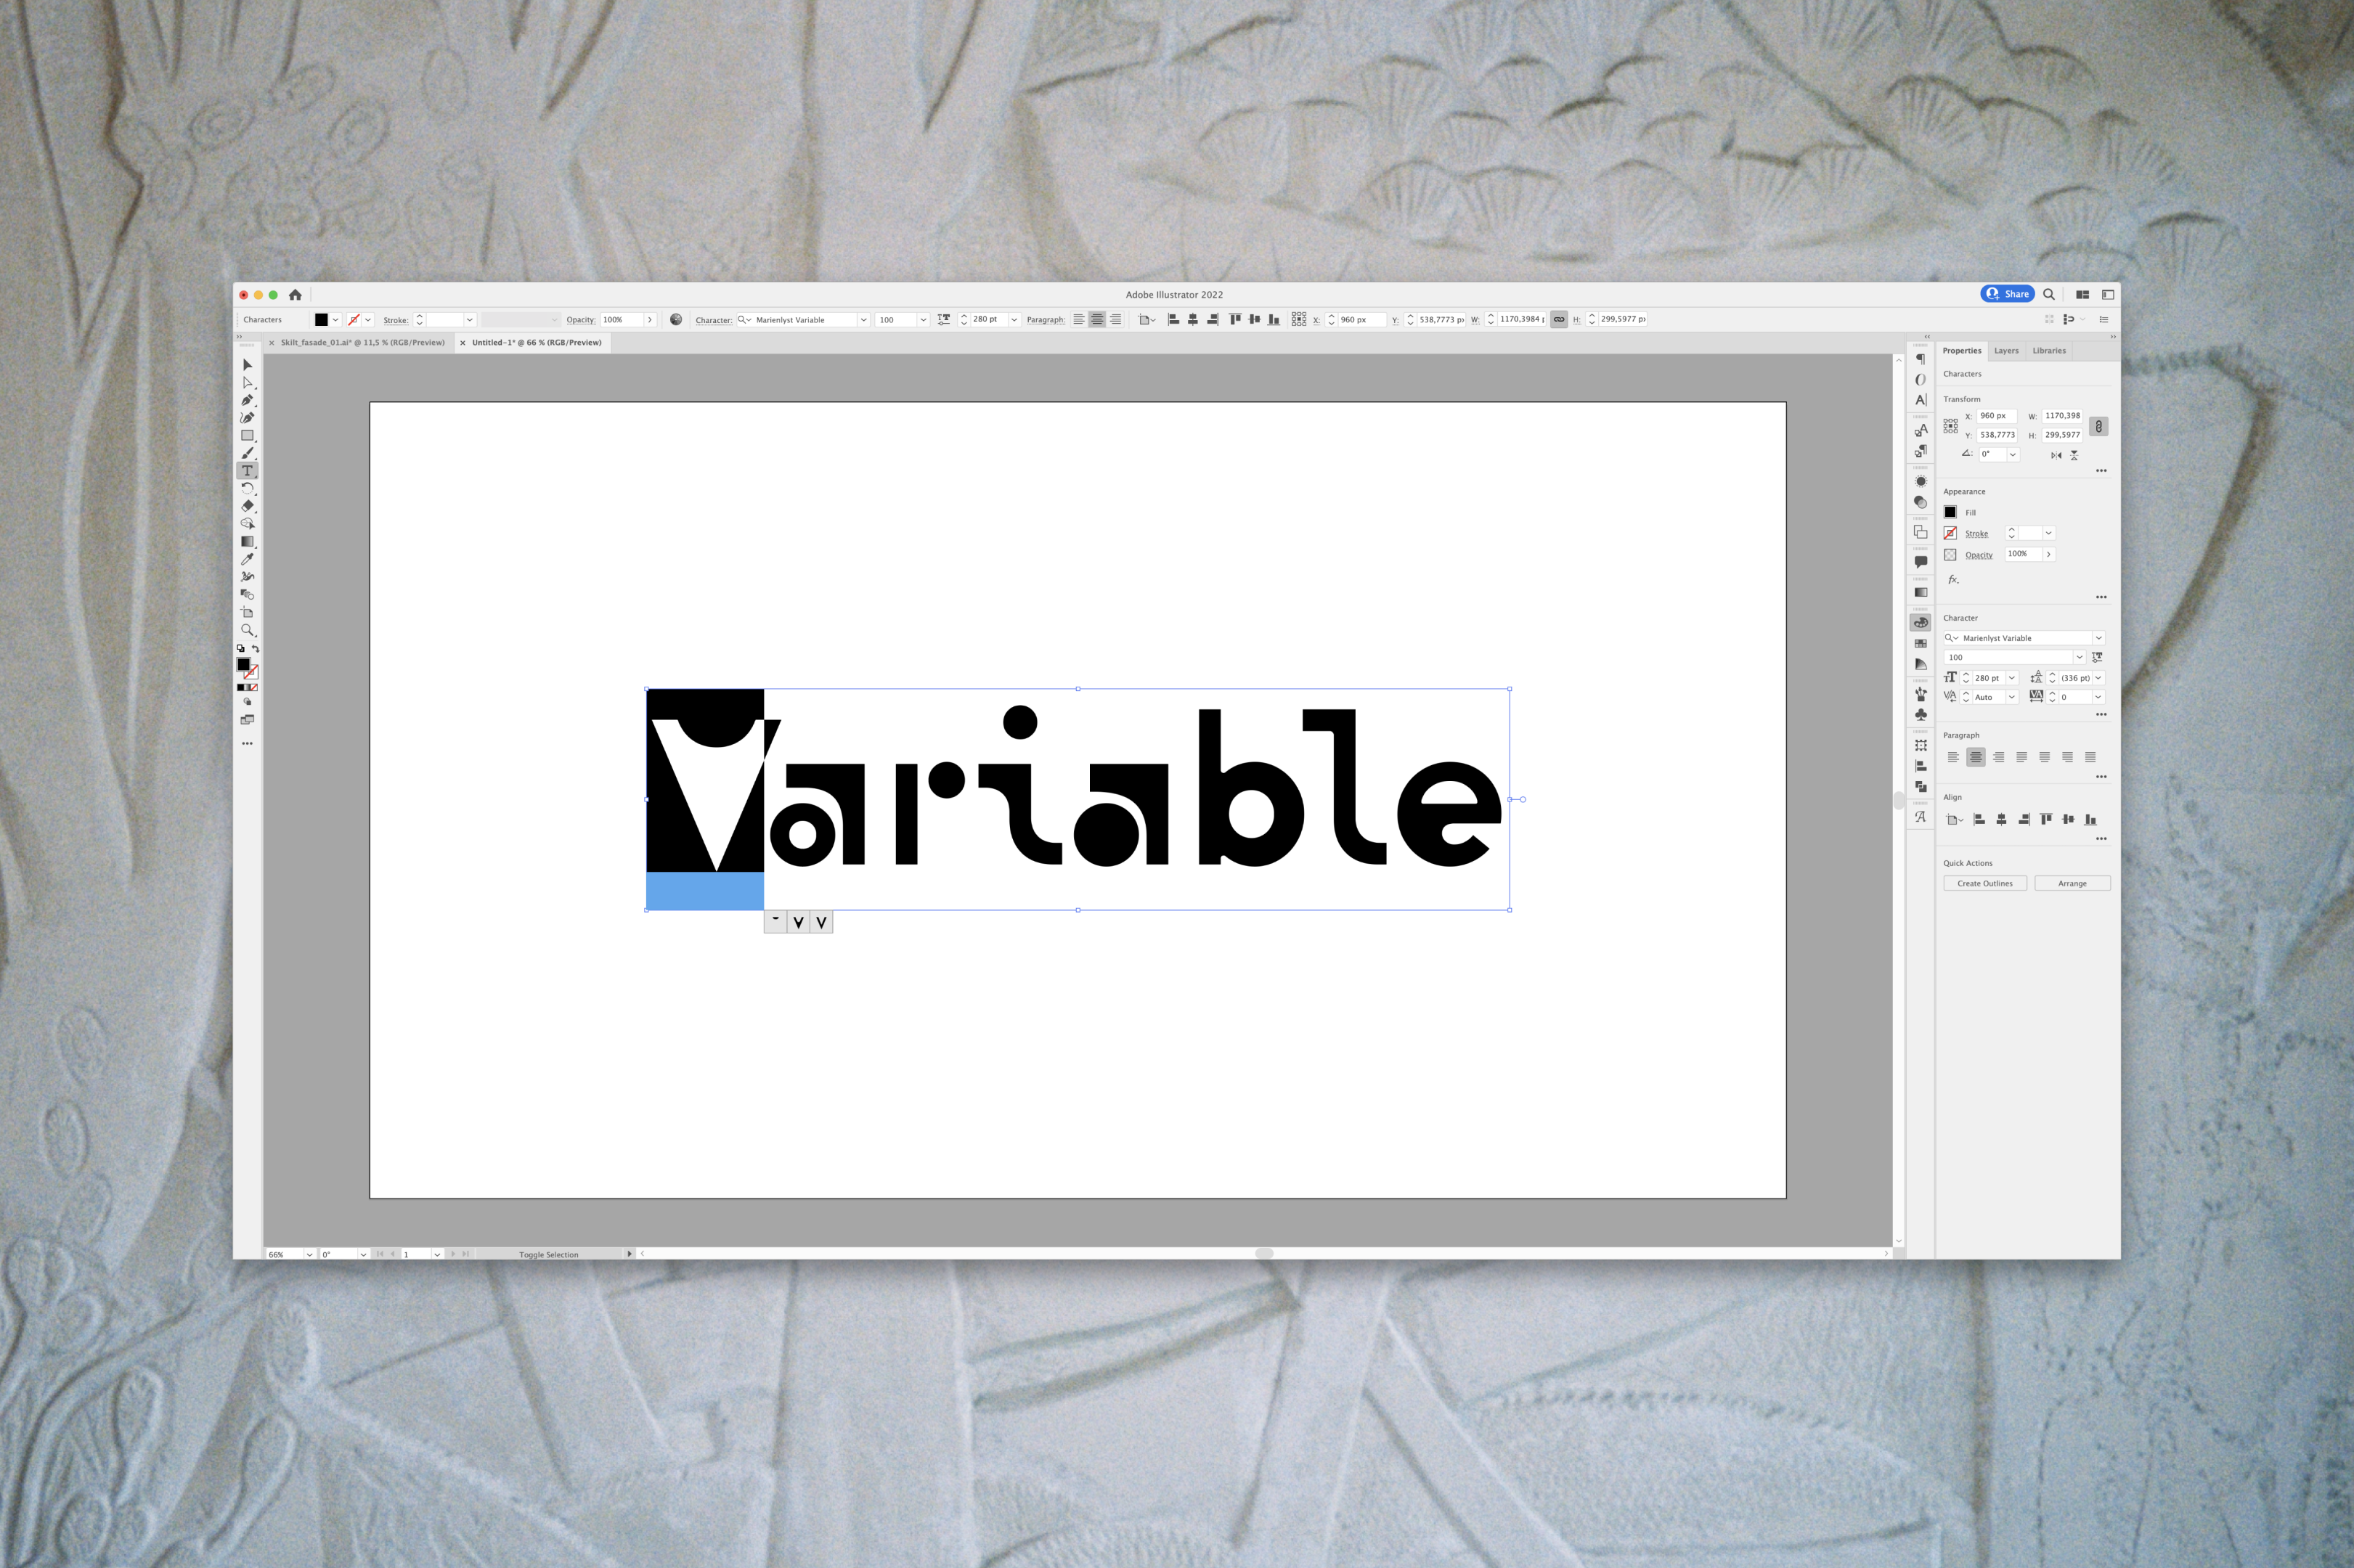
Task: Expand the 280 pt font size dropdown
Action: [2011, 678]
